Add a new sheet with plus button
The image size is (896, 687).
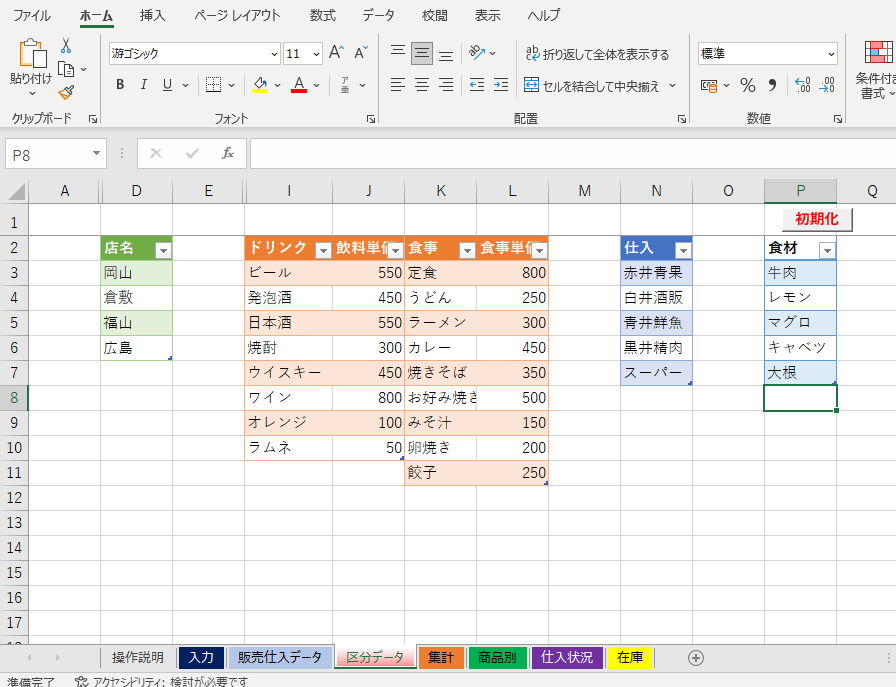pos(695,658)
